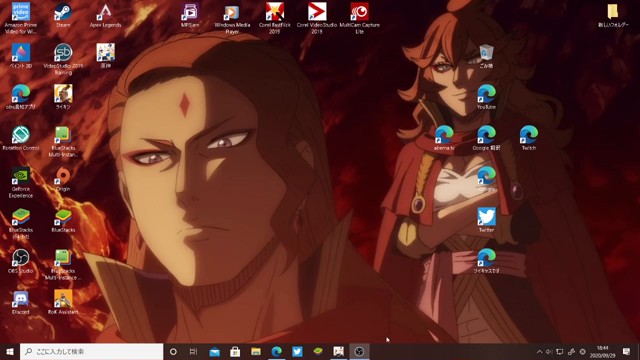Select the Rotation Control shortcut
This screenshot has width=640, height=360.
click(21, 138)
